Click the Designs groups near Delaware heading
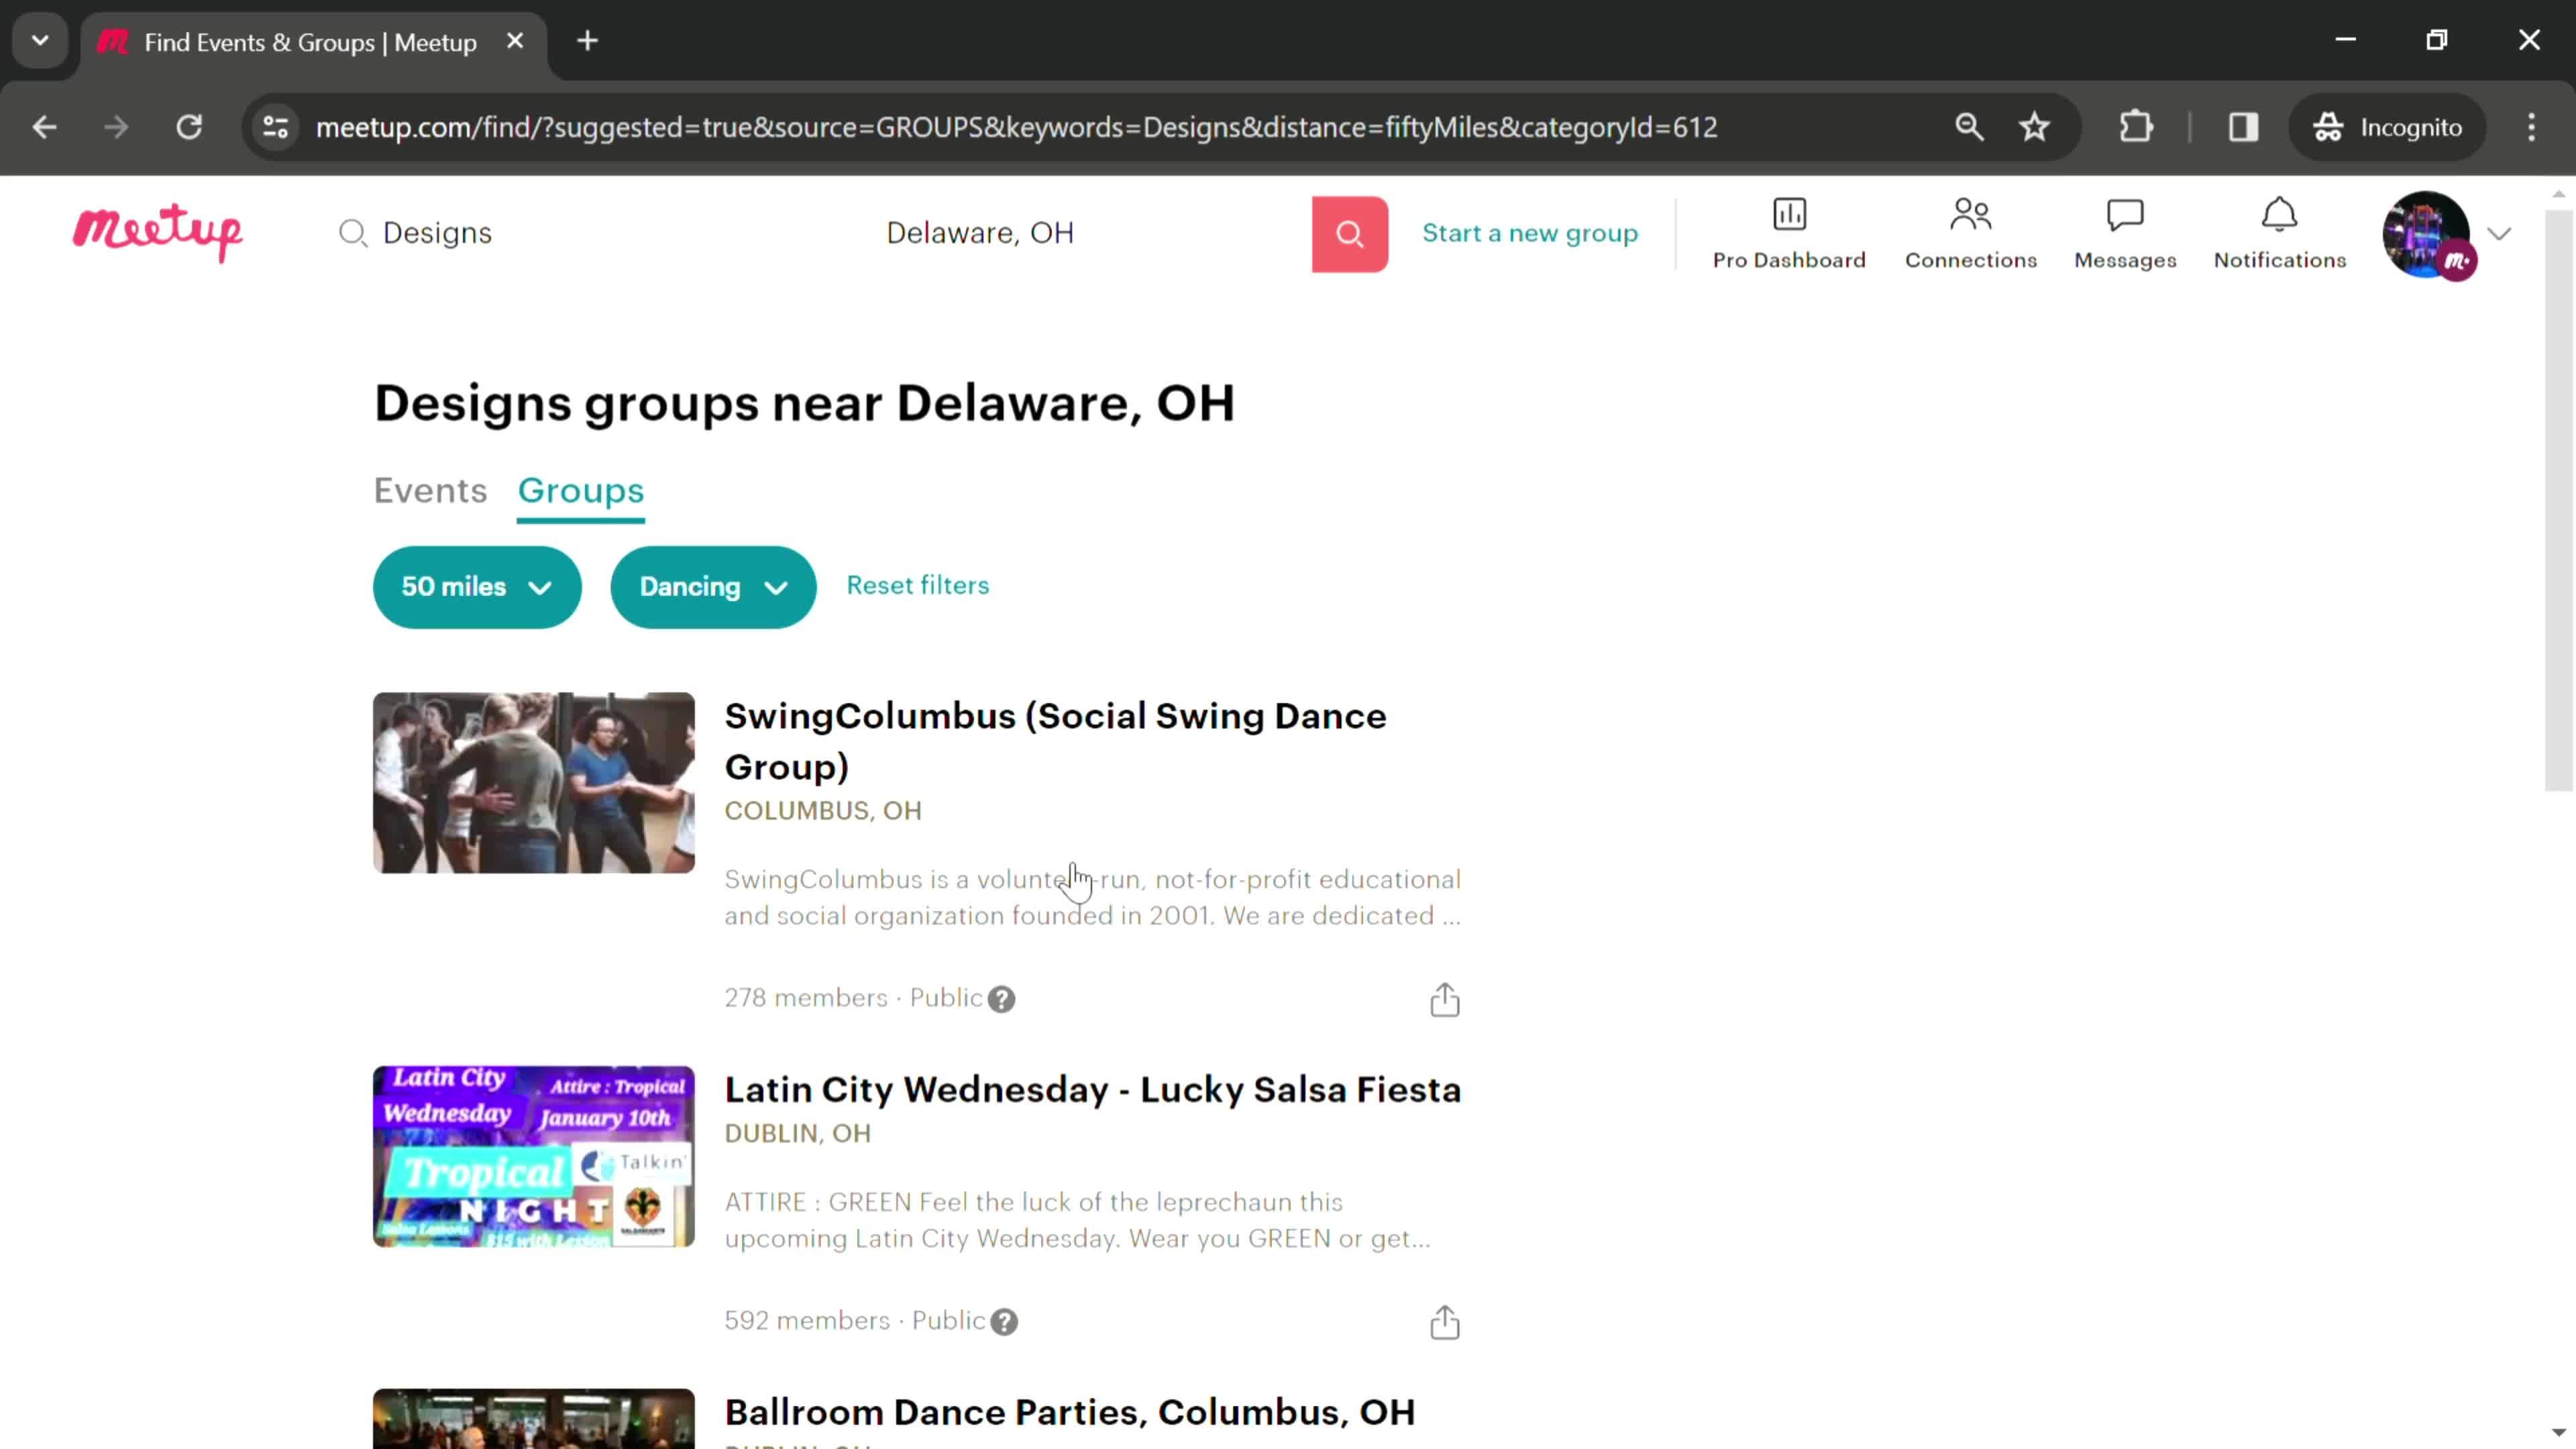This screenshot has height=1449, width=2576. pos(804,404)
